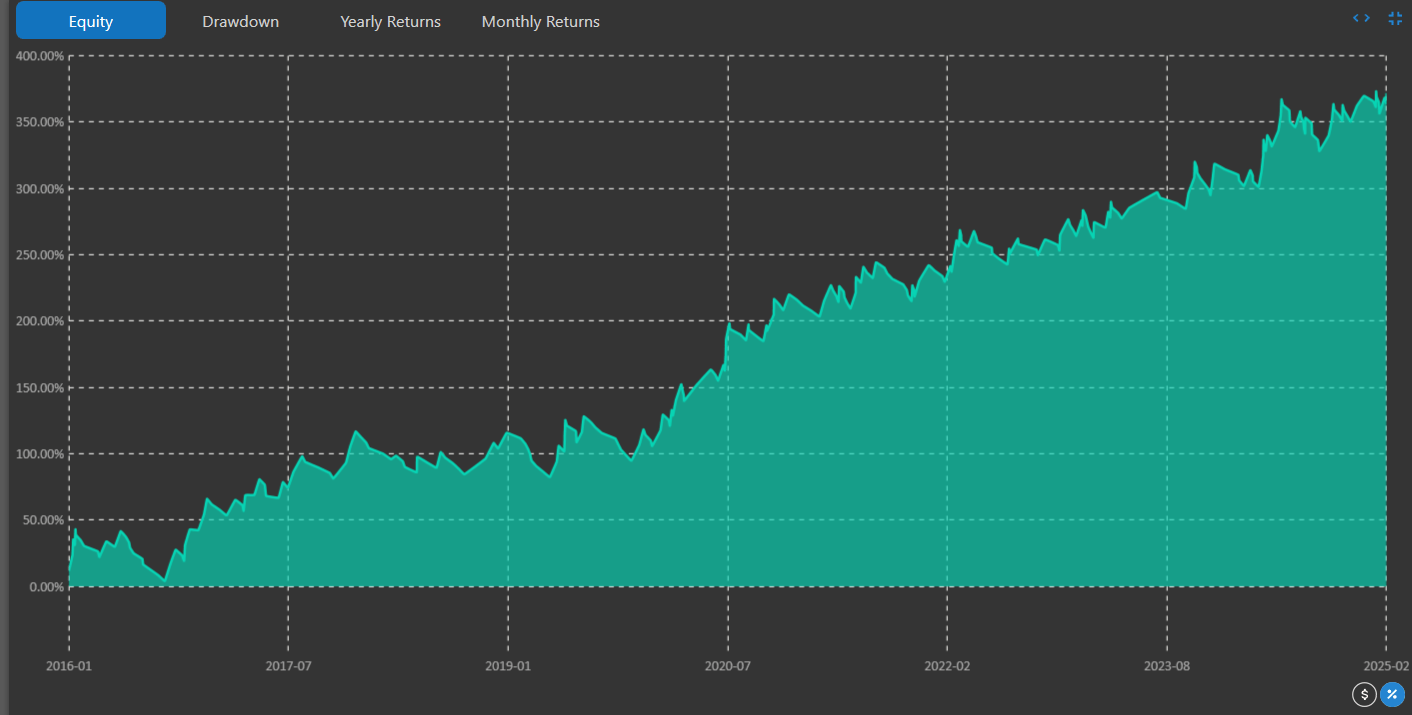Click the 350.00% axis label
Image resolution: width=1412 pixels, height=715 pixels.
[x=40, y=122]
